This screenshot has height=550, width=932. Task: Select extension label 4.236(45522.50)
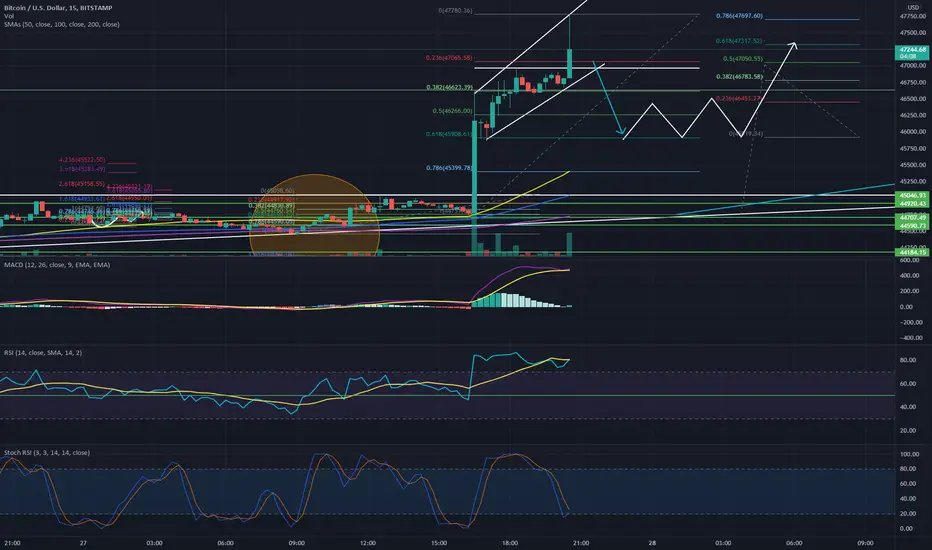click(82, 160)
